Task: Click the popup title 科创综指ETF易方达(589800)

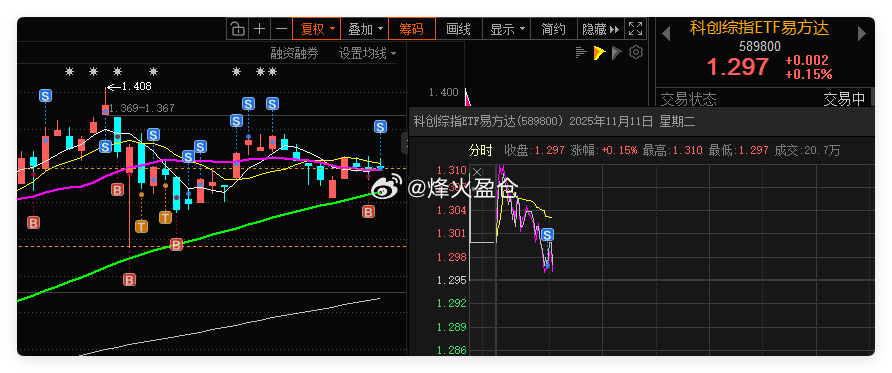Action: point(488,121)
